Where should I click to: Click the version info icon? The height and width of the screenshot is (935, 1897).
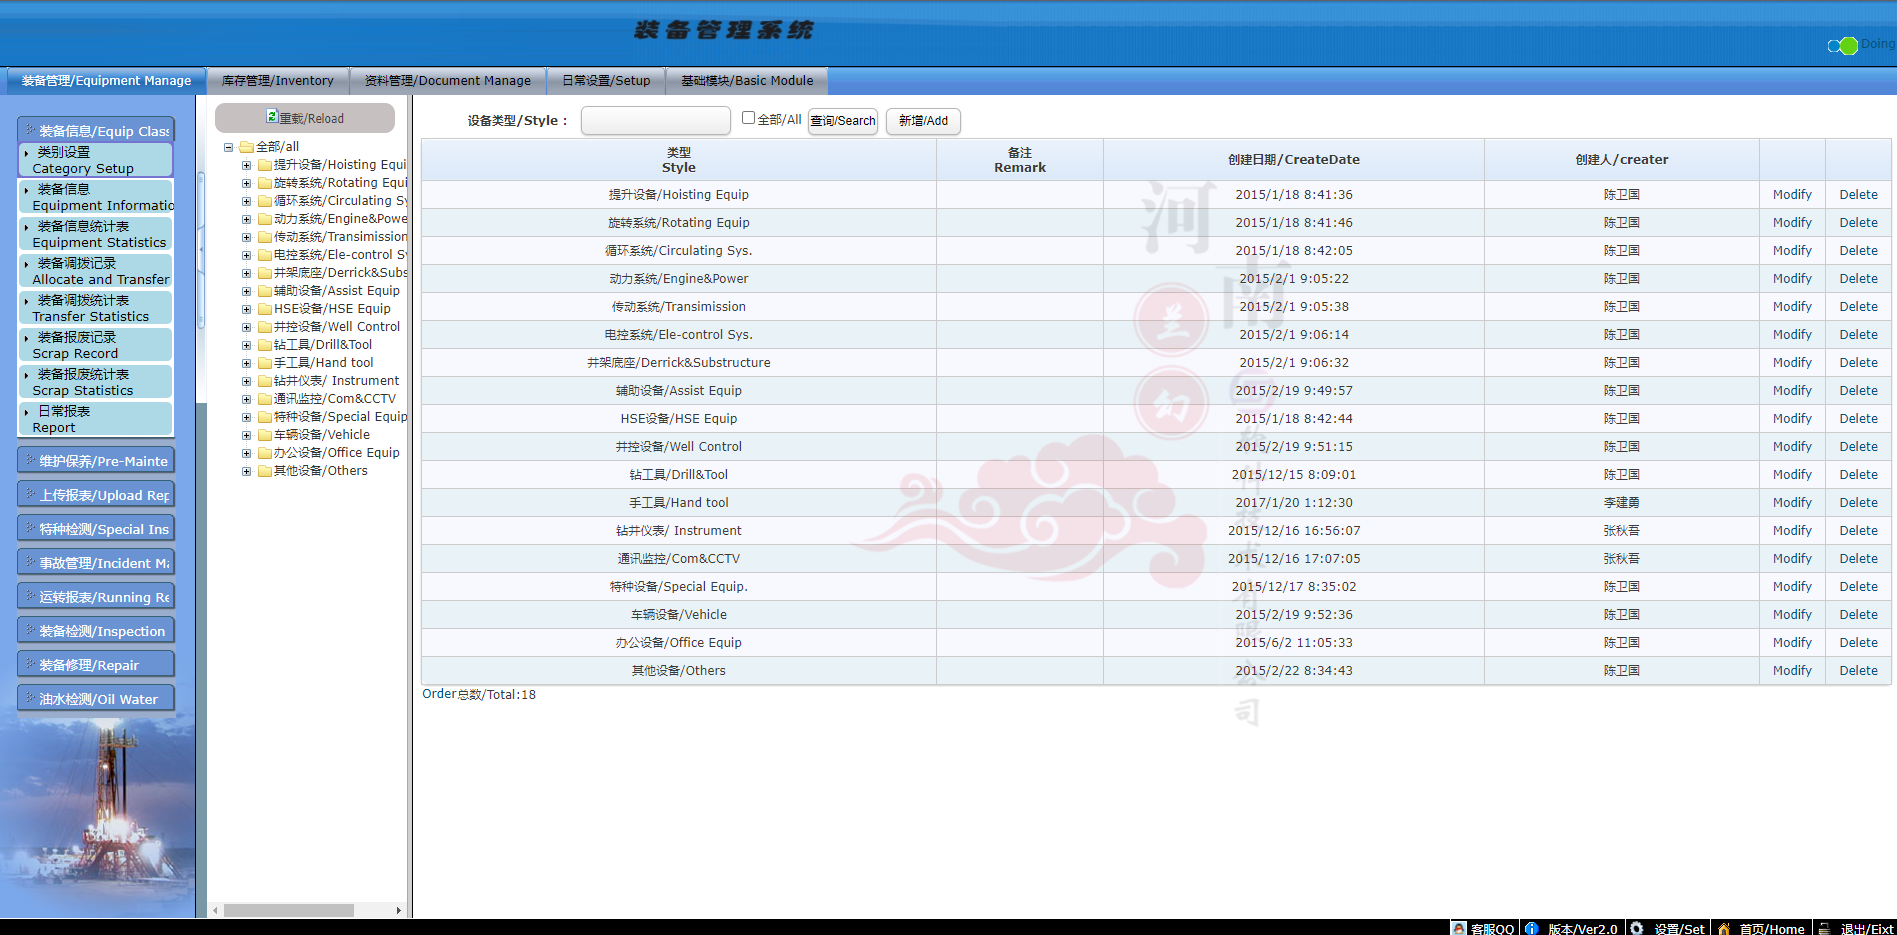(1531, 928)
